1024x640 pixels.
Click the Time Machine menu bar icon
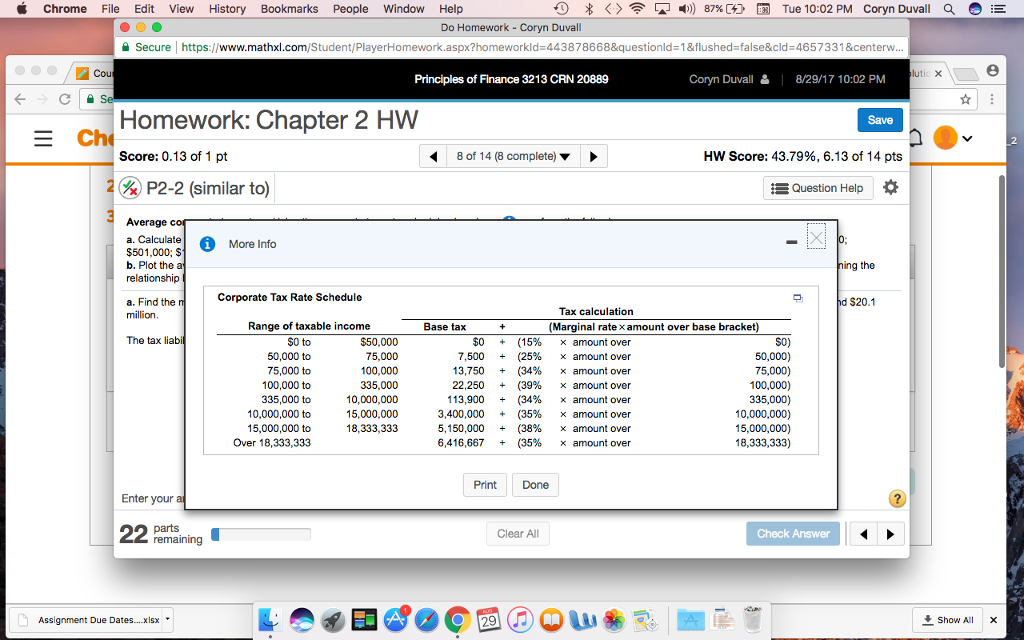[x=561, y=8]
